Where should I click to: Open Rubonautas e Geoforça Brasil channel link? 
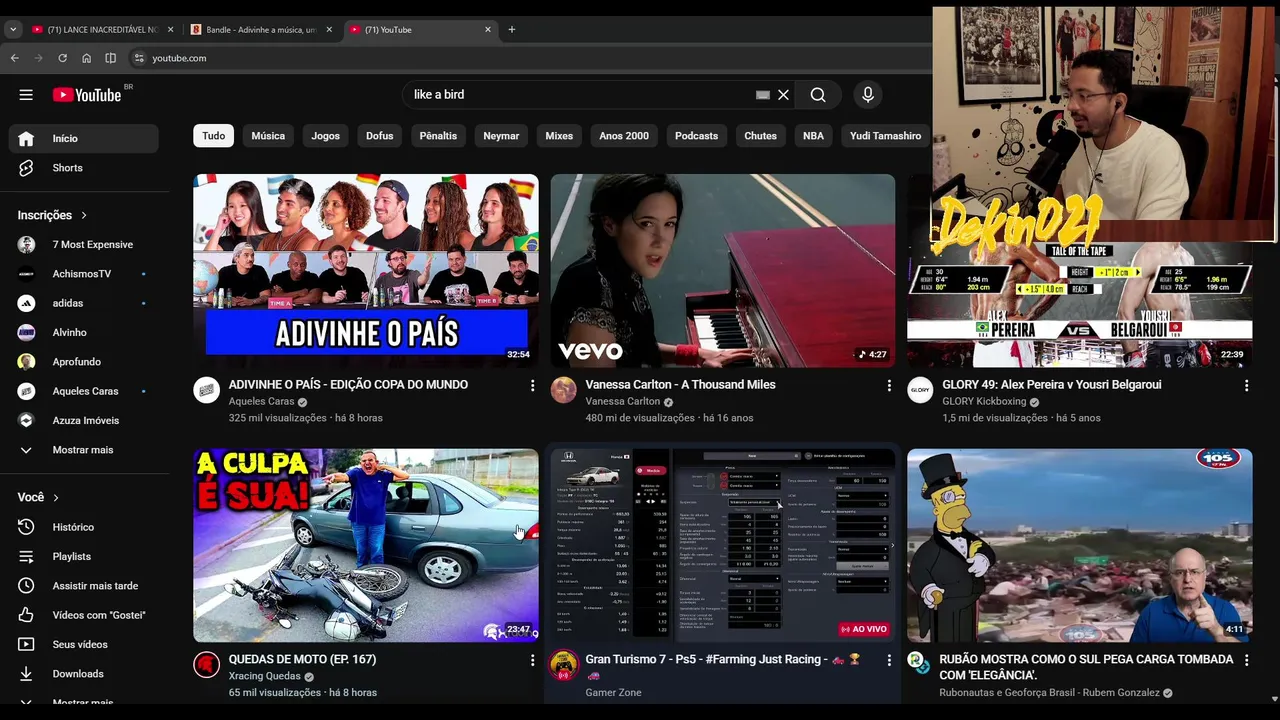[1049, 692]
